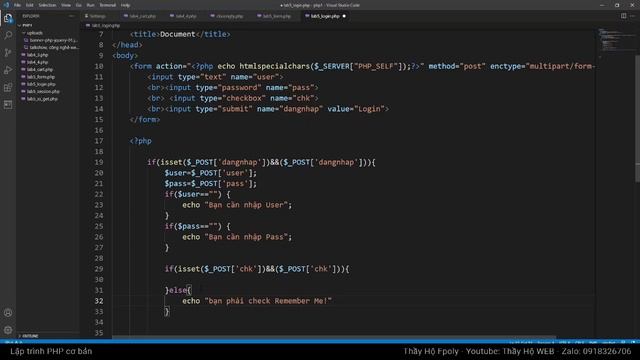The width and height of the screenshot is (640, 360).
Task: Open the View menu
Action: click(66, 5)
